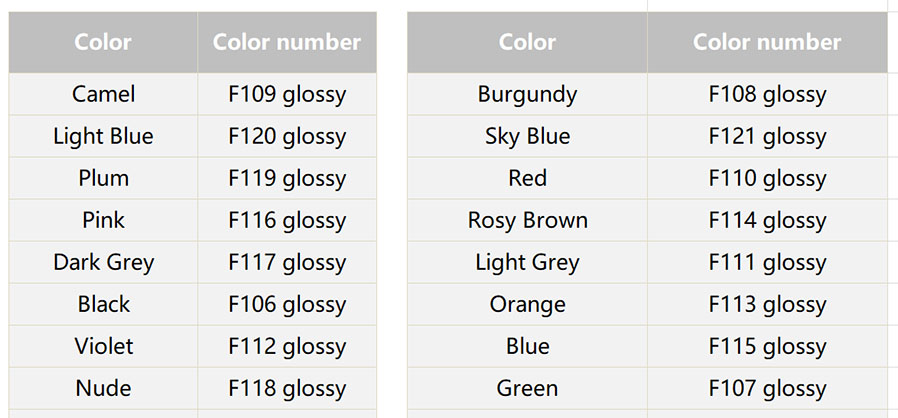The image size is (898, 418).
Task: Click the F106 glossy cell
Action: pos(287,304)
